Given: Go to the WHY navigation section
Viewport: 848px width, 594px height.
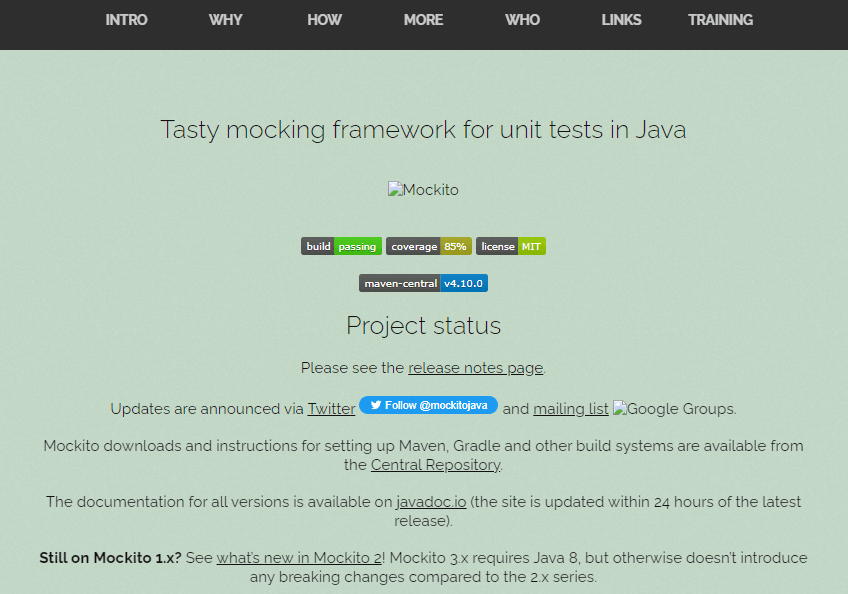Looking at the screenshot, I should click(225, 20).
